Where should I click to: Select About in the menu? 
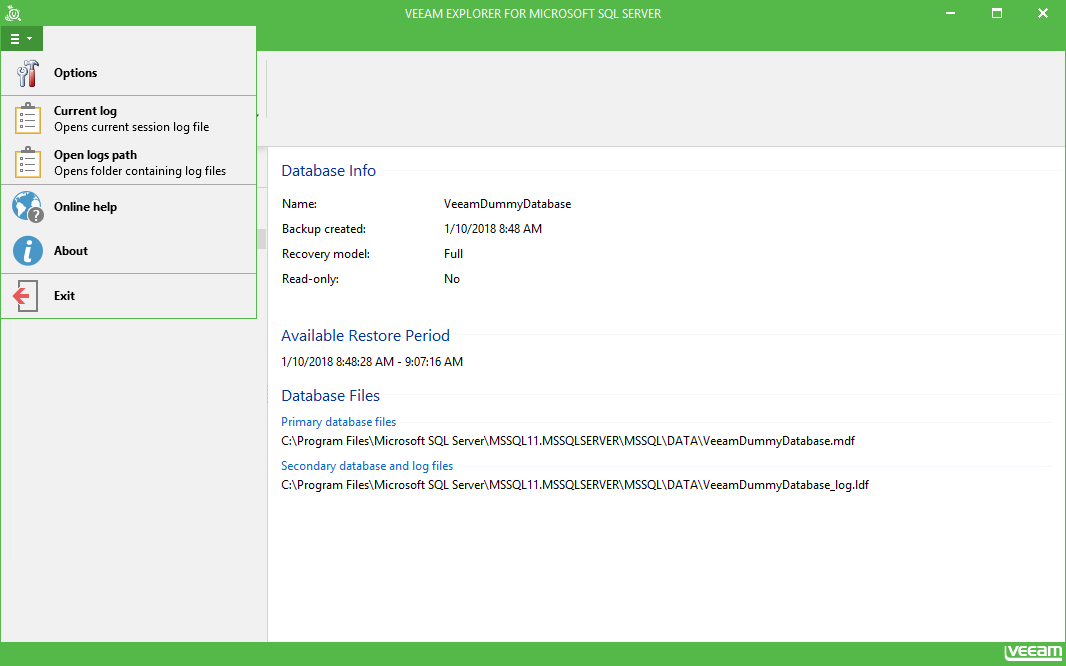[128, 251]
